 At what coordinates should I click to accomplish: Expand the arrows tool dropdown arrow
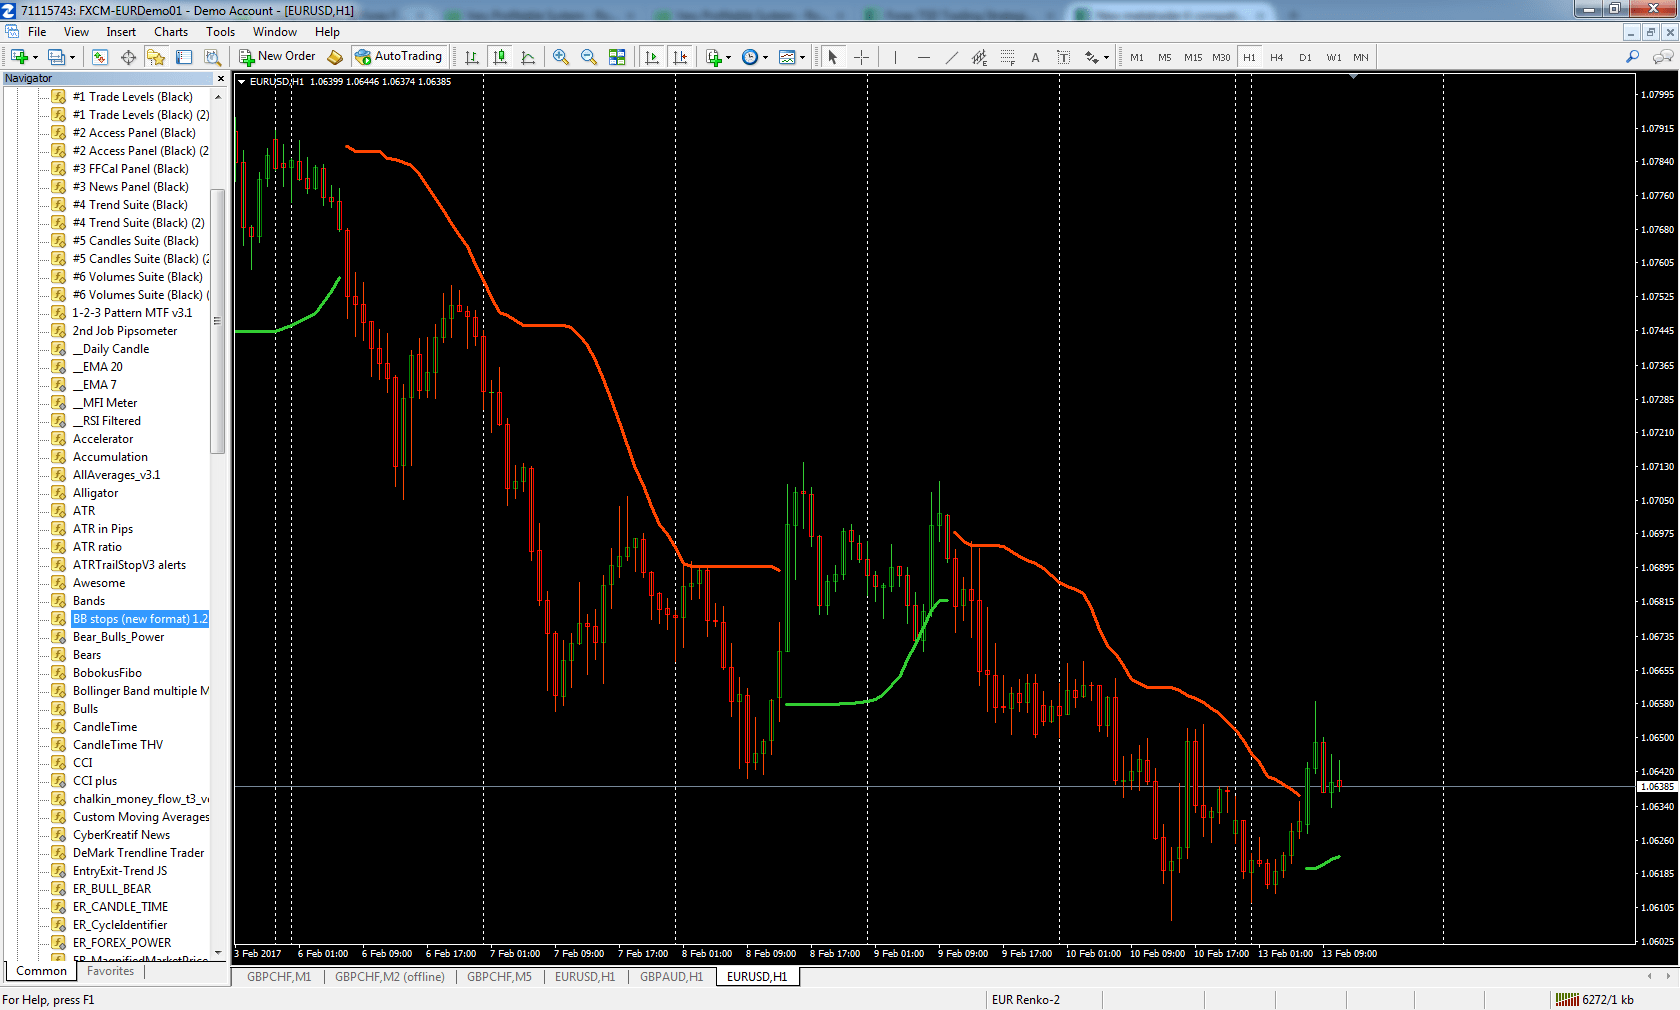click(x=1106, y=57)
